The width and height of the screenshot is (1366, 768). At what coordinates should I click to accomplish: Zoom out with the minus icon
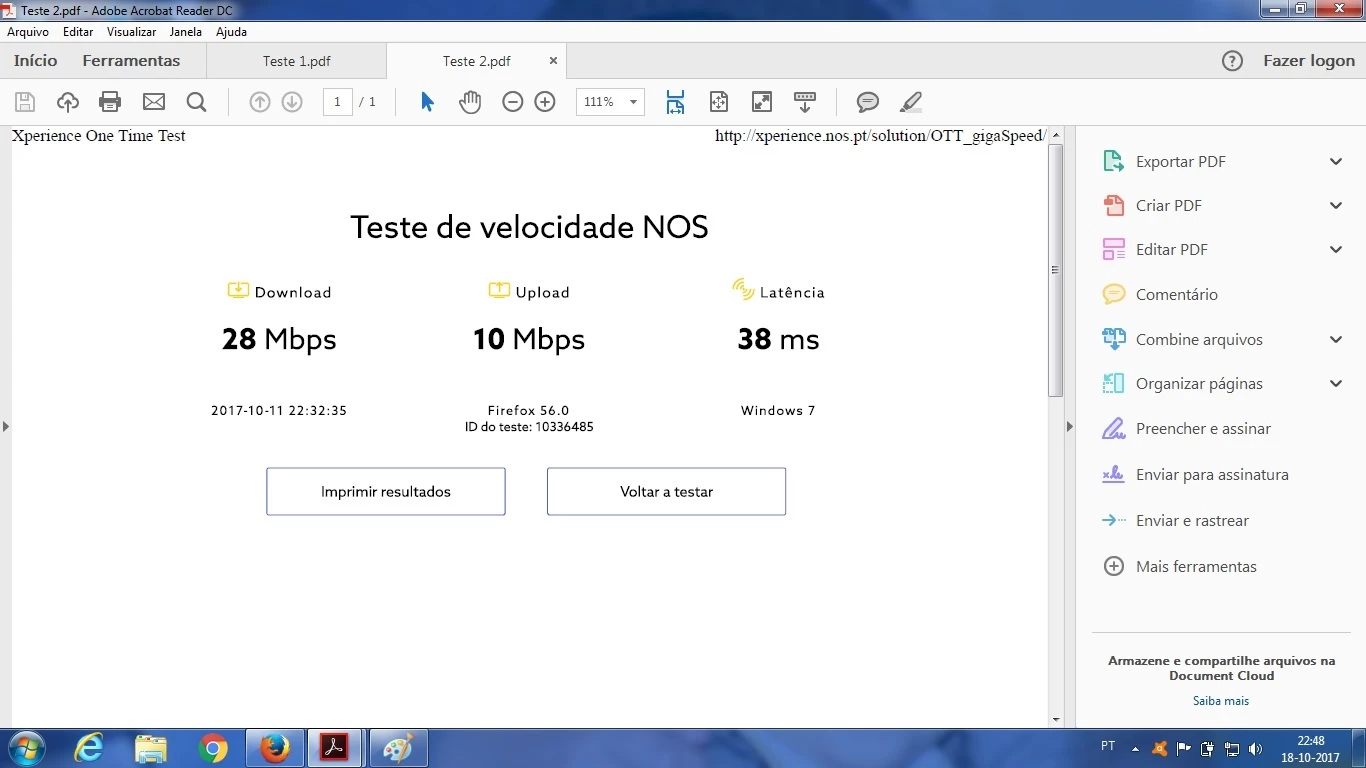click(x=513, y=102)
